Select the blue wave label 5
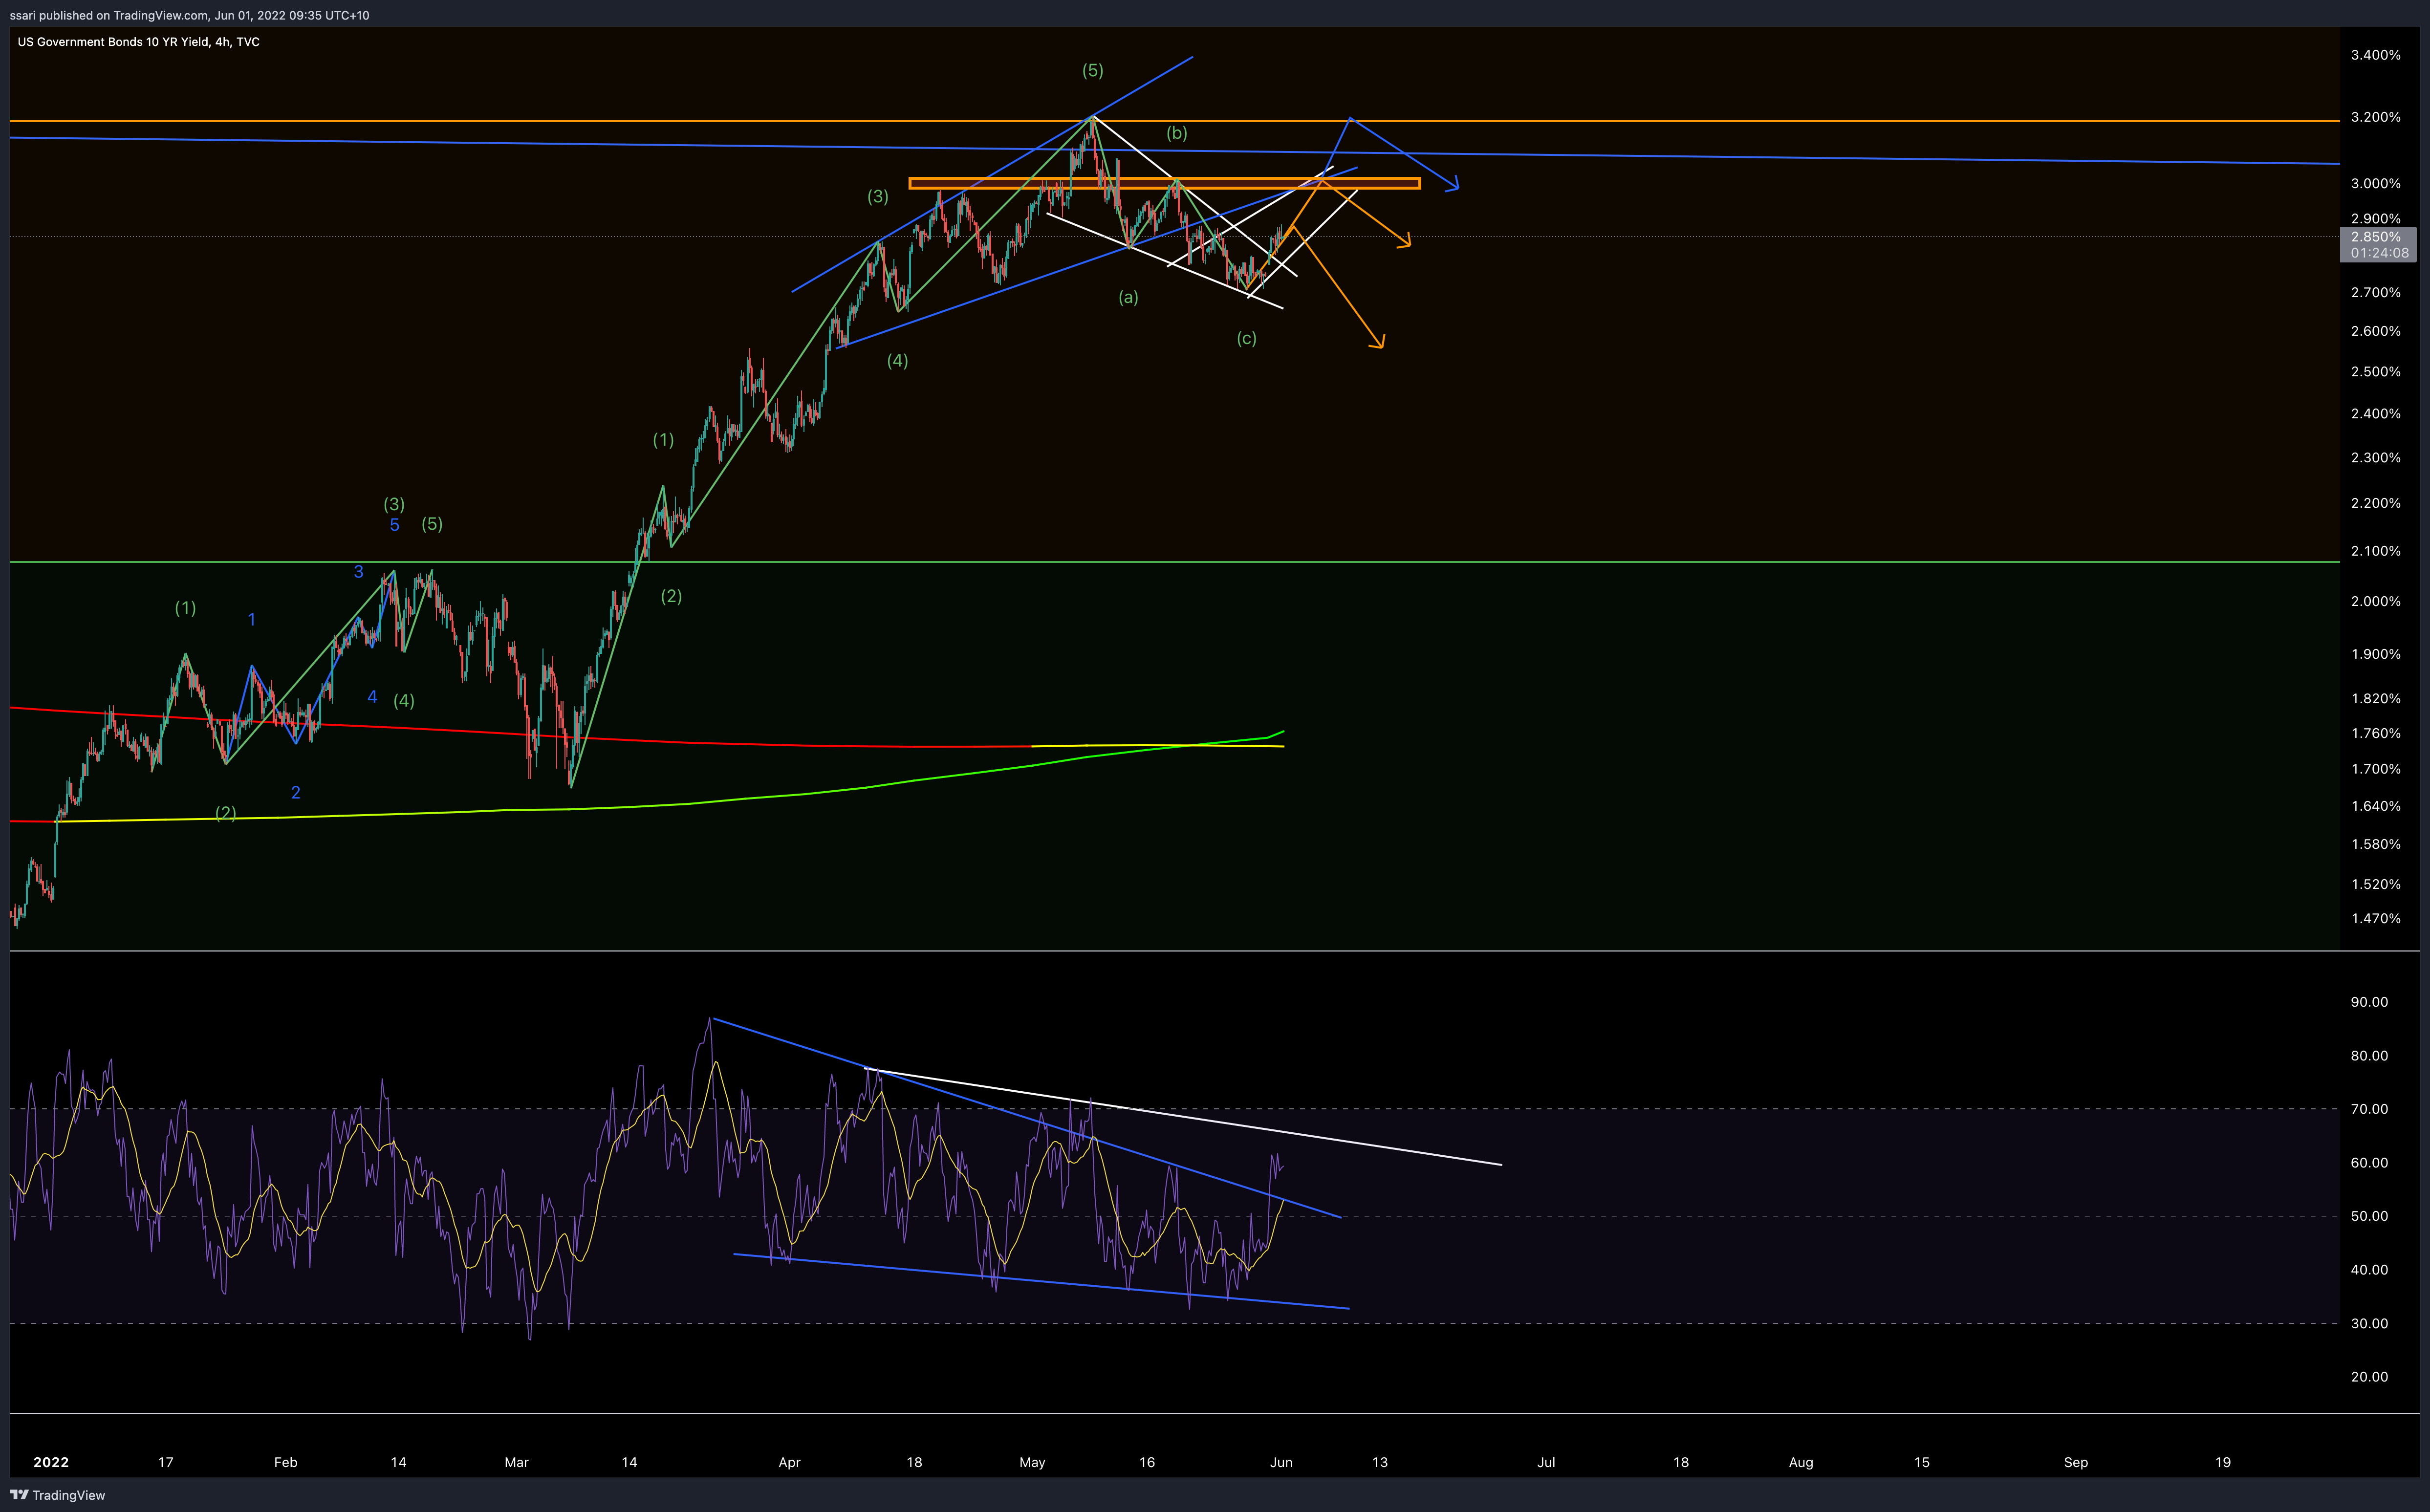Image resolution: width=2430 pixels, height=1512 pixels. [394, 525]
